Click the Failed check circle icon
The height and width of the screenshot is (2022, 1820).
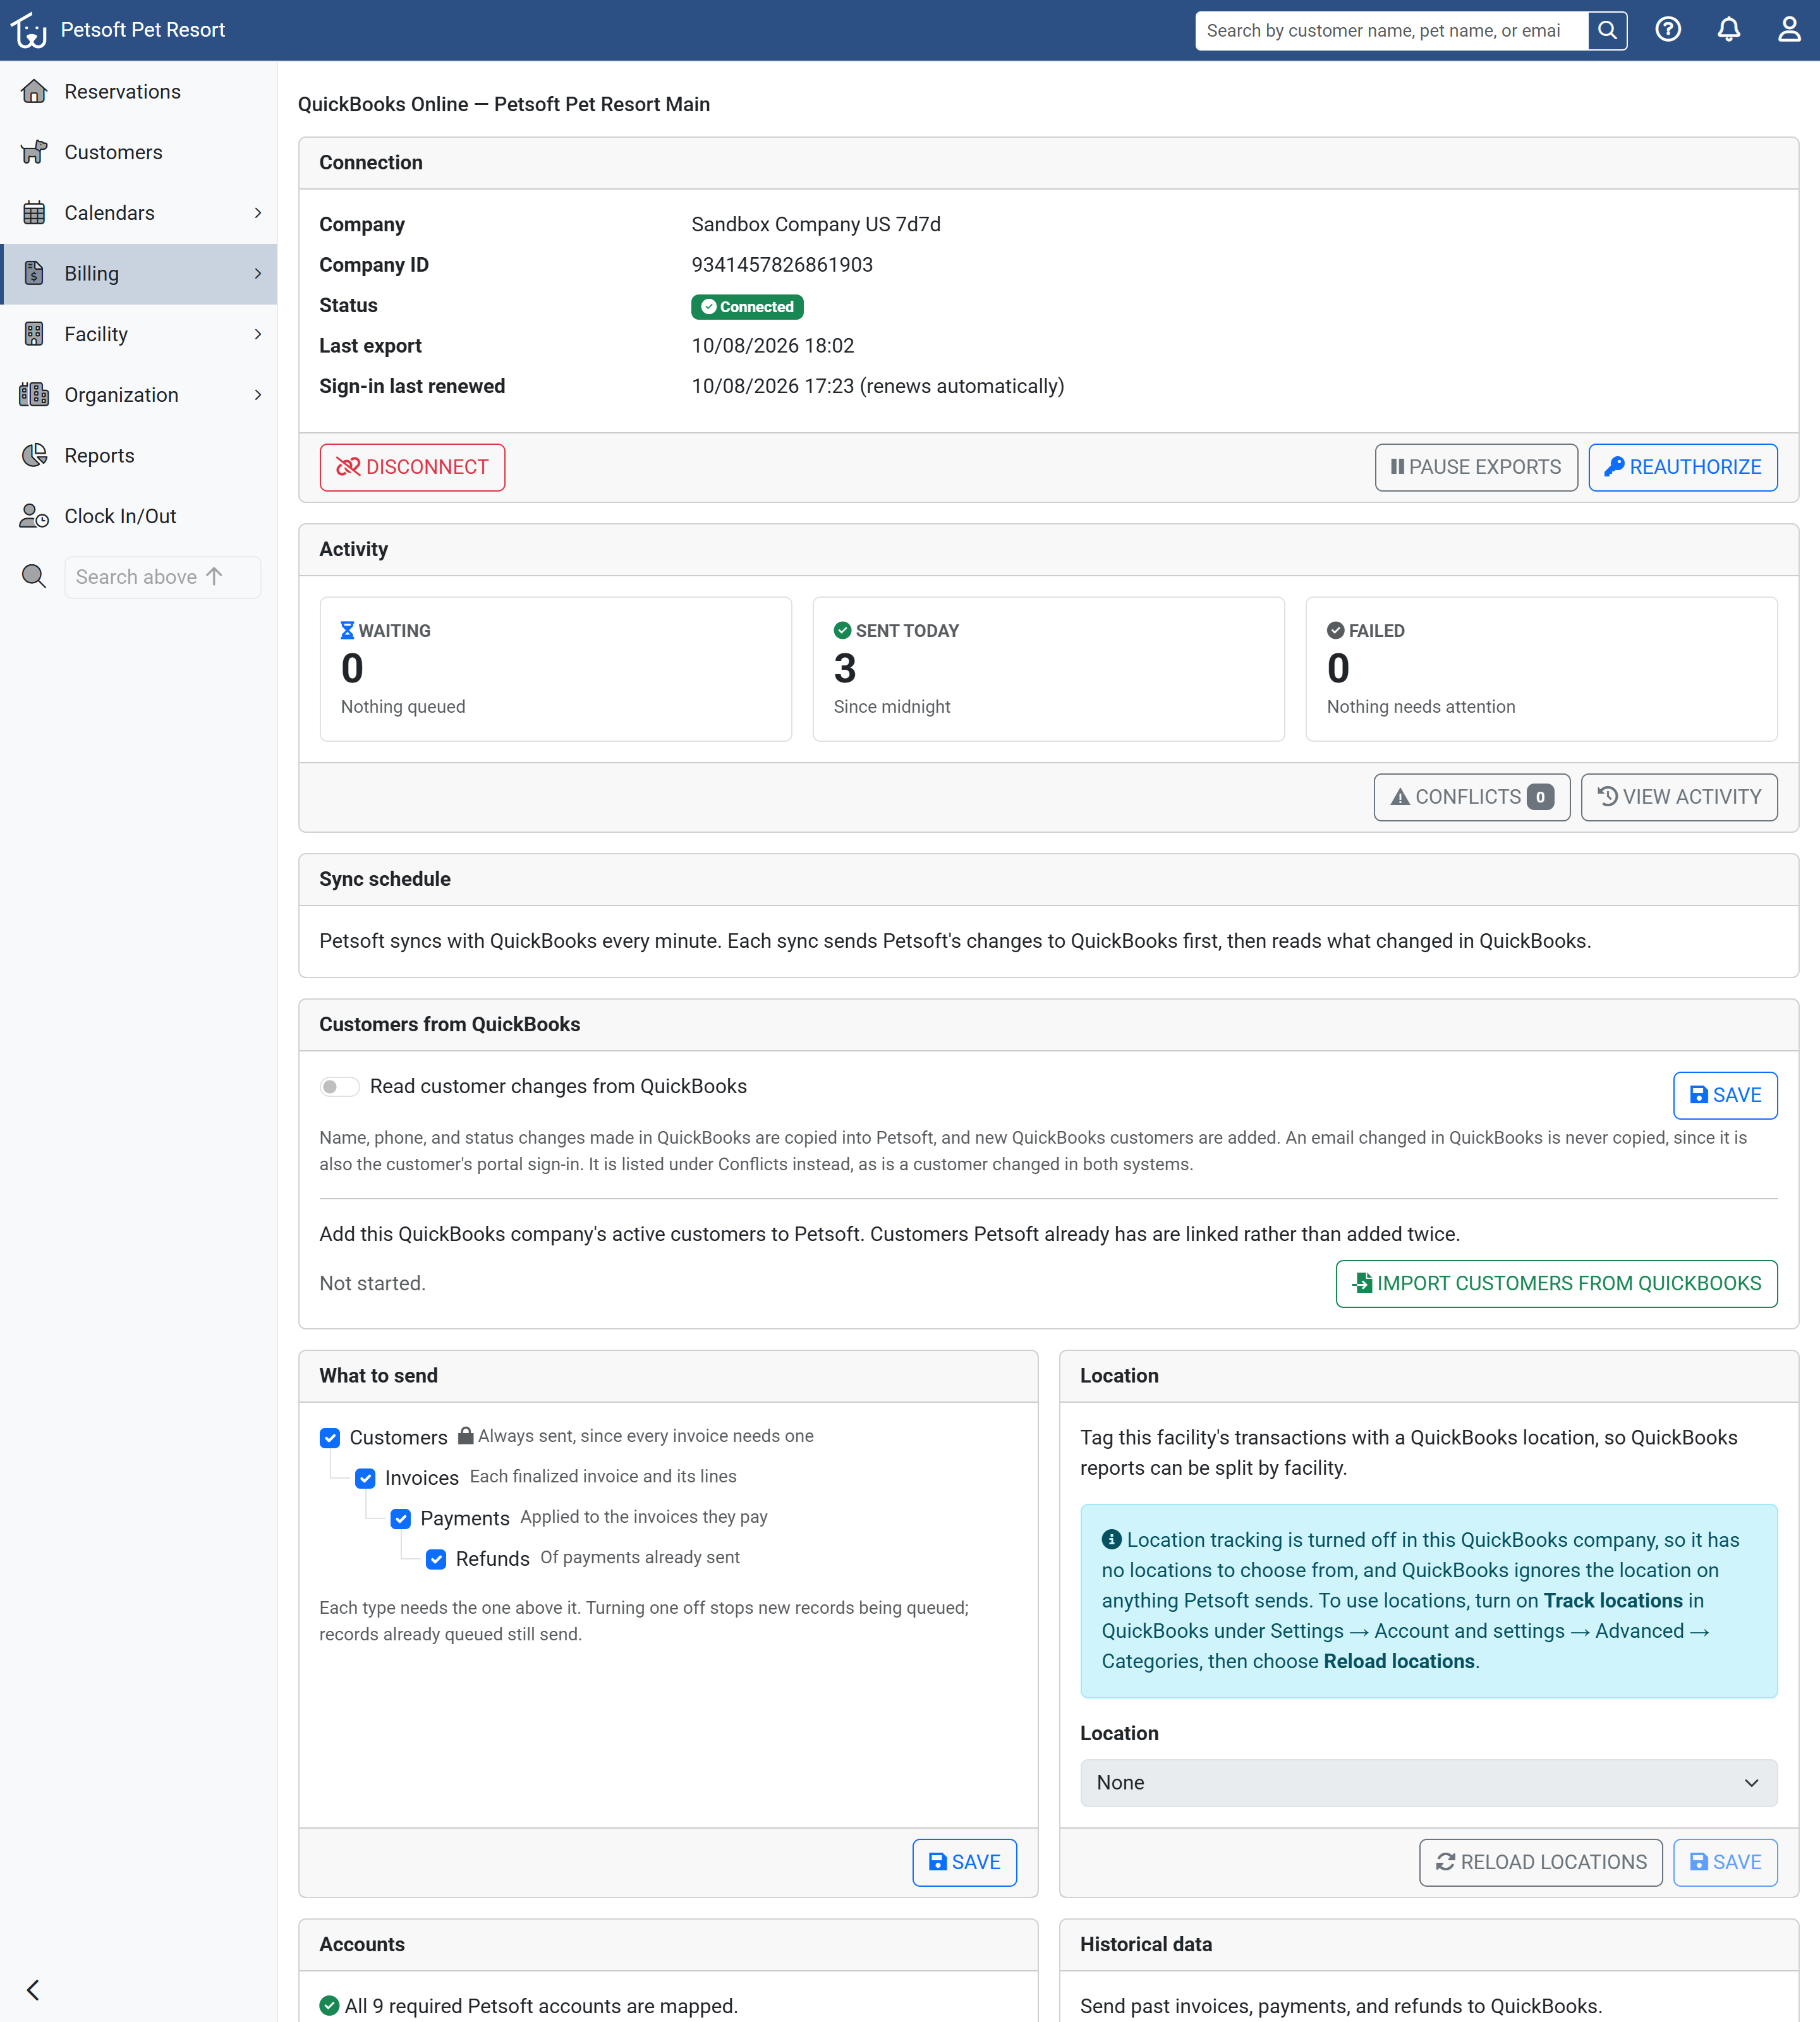[1335, 631]
